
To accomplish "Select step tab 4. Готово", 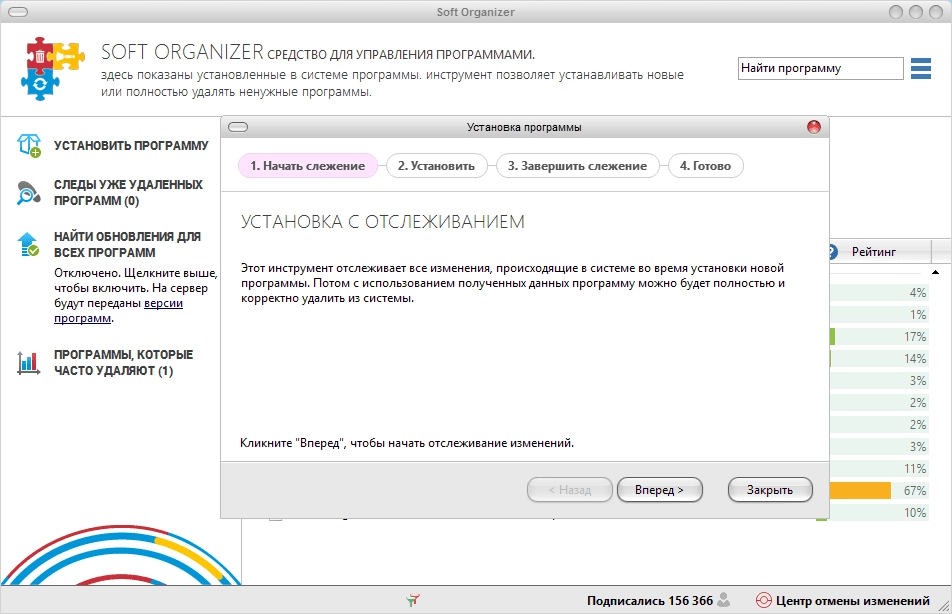I will 706,166.
